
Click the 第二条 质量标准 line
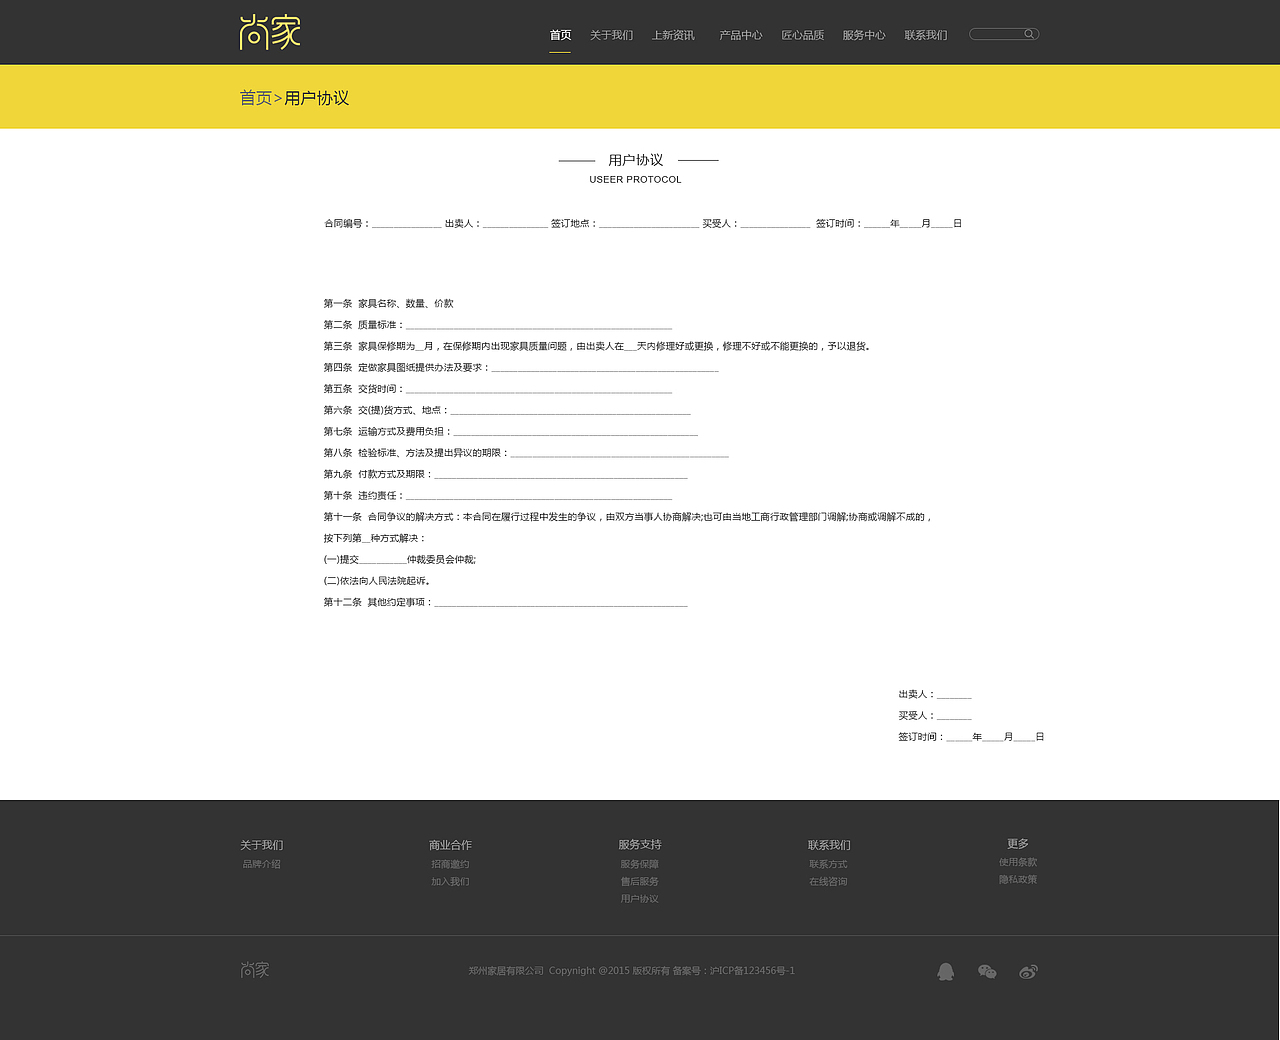pos(497,325)
